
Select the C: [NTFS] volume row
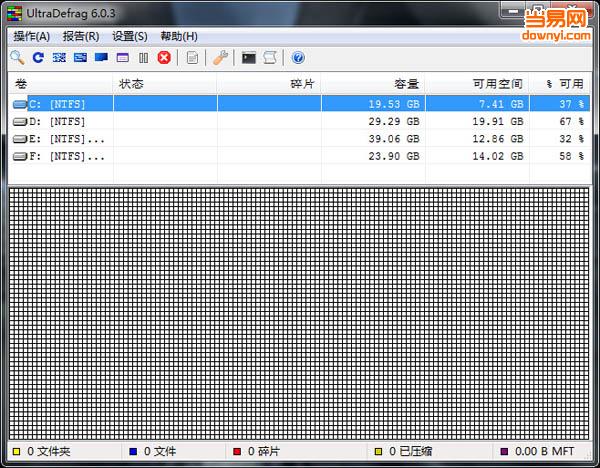(60, 103)
